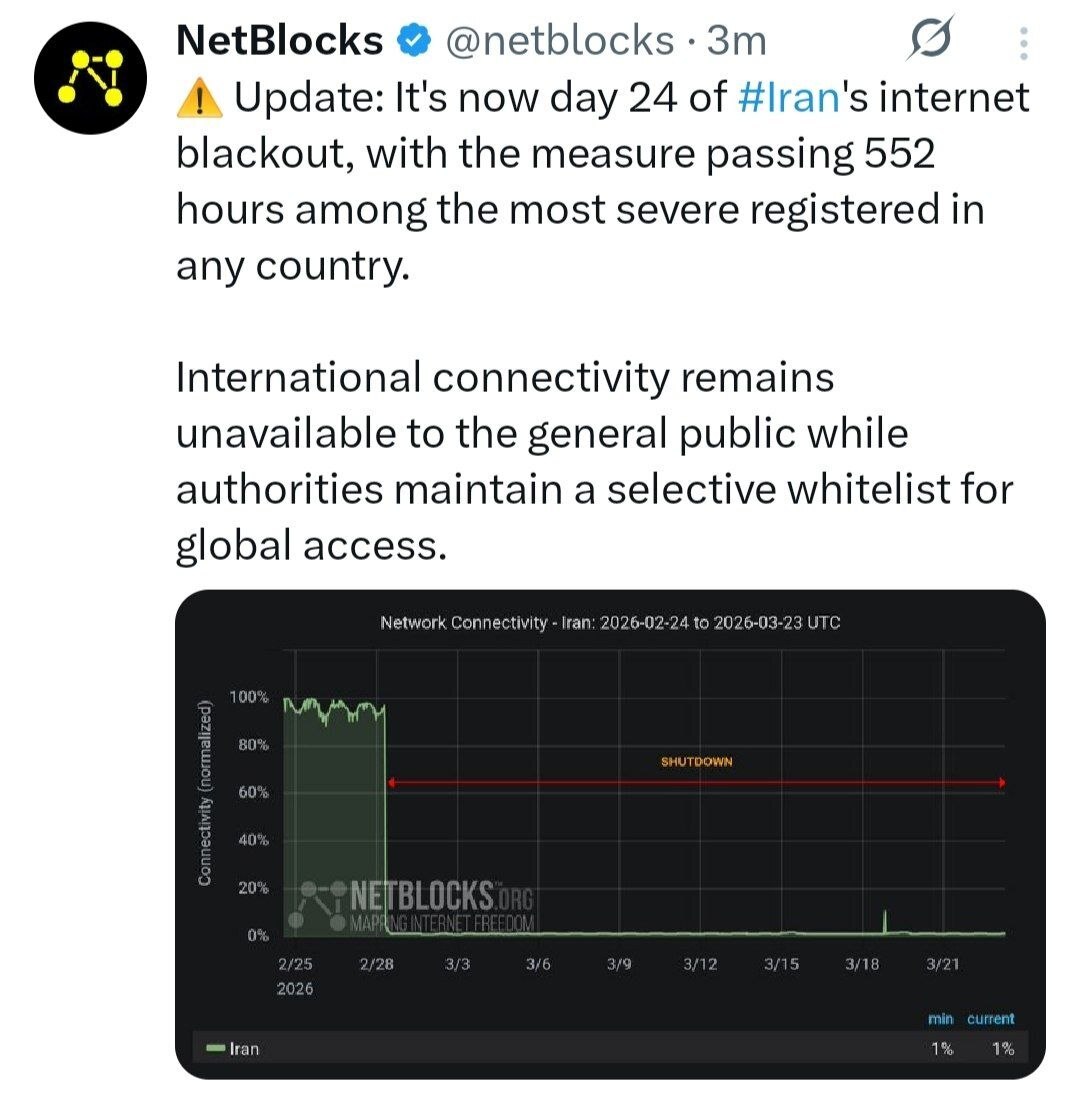Image resolution: width=1080 pixels, height=1095 pixels.
Task: Click the green Iran legend swatch
Action: coord(215,1049)
